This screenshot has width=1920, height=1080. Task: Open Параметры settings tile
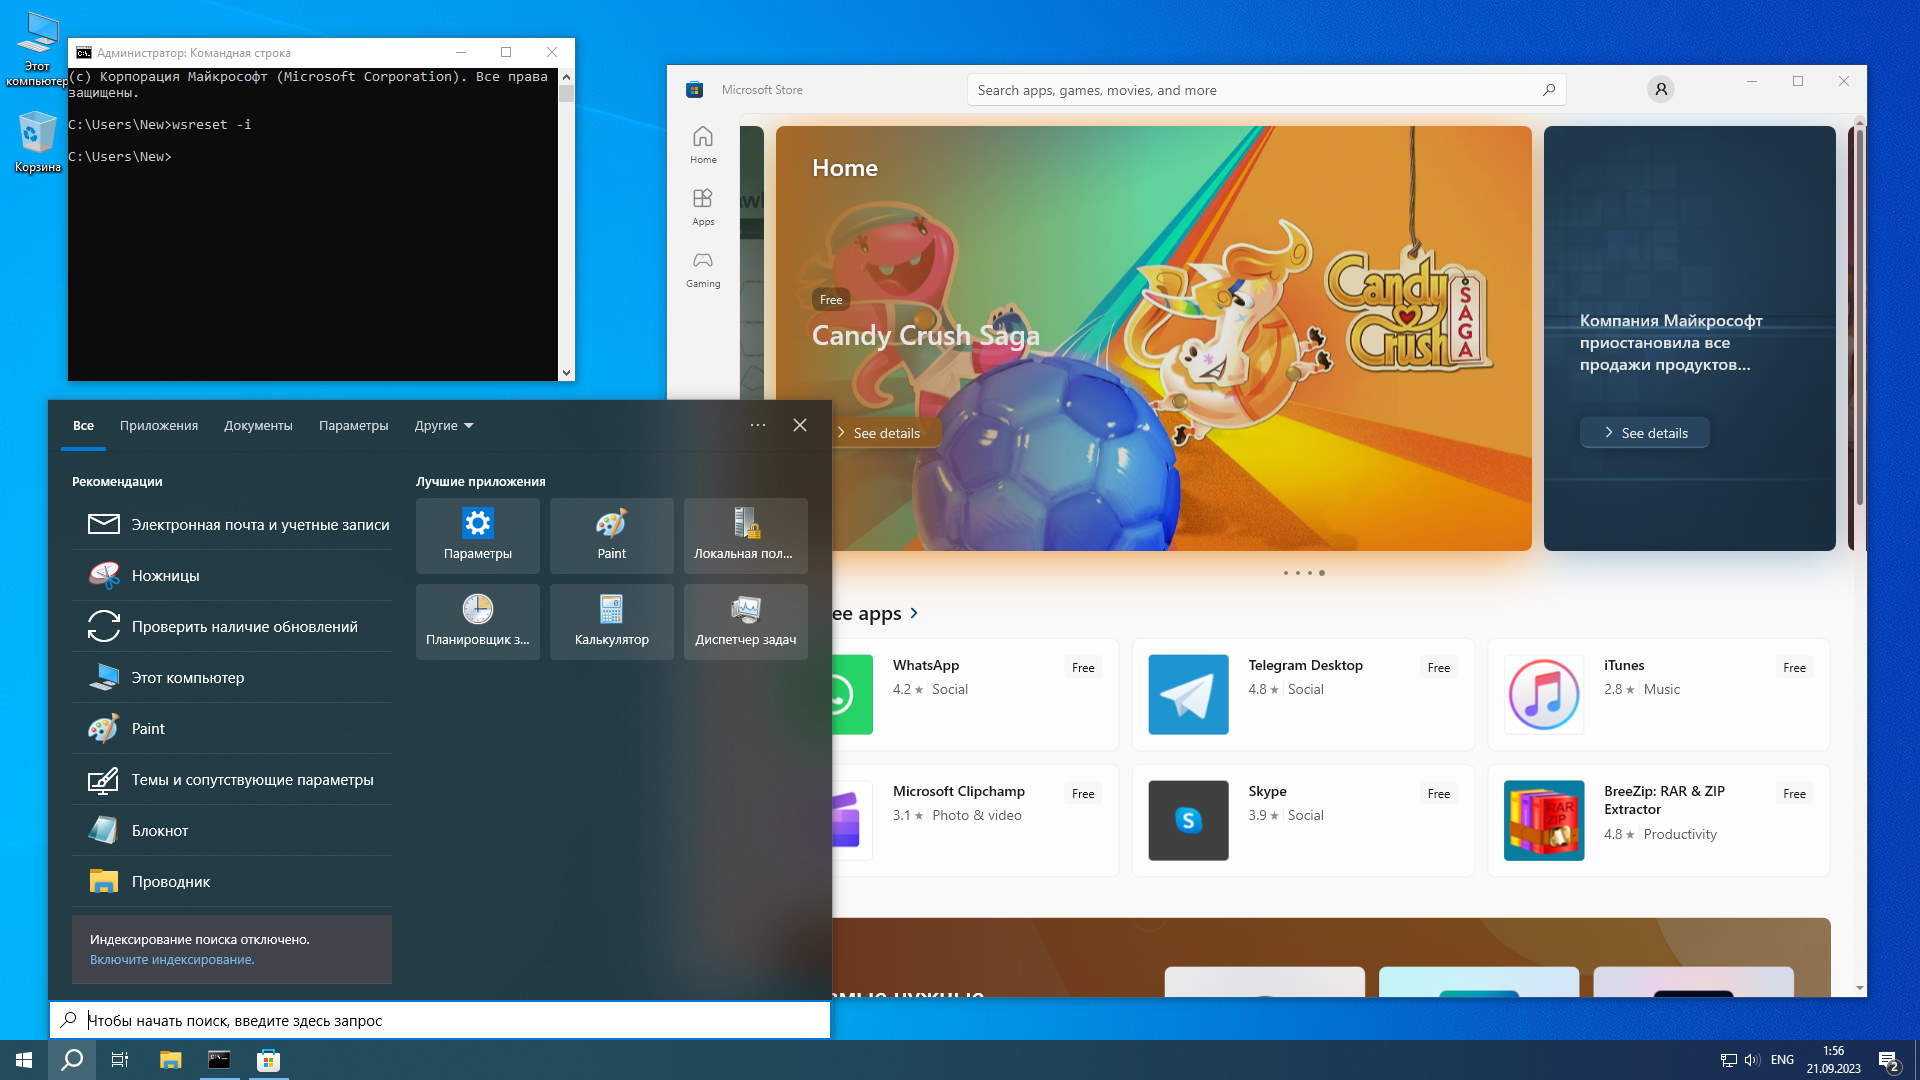point(478,535)
